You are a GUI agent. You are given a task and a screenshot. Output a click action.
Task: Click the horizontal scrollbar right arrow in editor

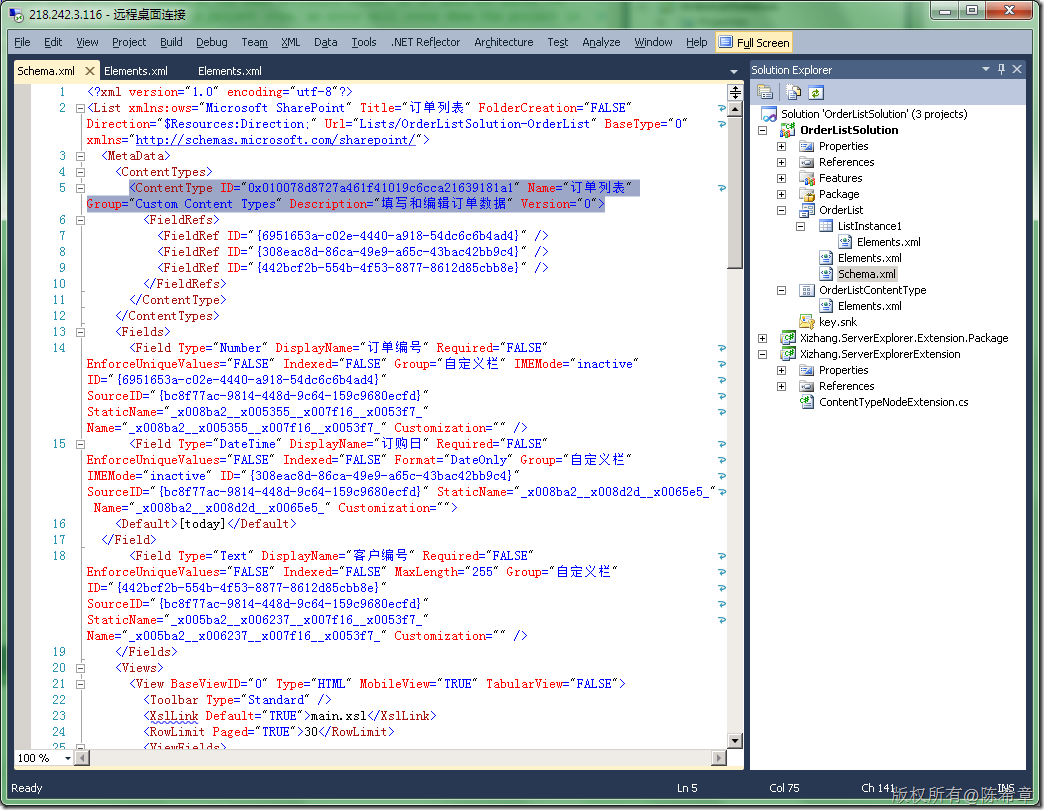719,758
